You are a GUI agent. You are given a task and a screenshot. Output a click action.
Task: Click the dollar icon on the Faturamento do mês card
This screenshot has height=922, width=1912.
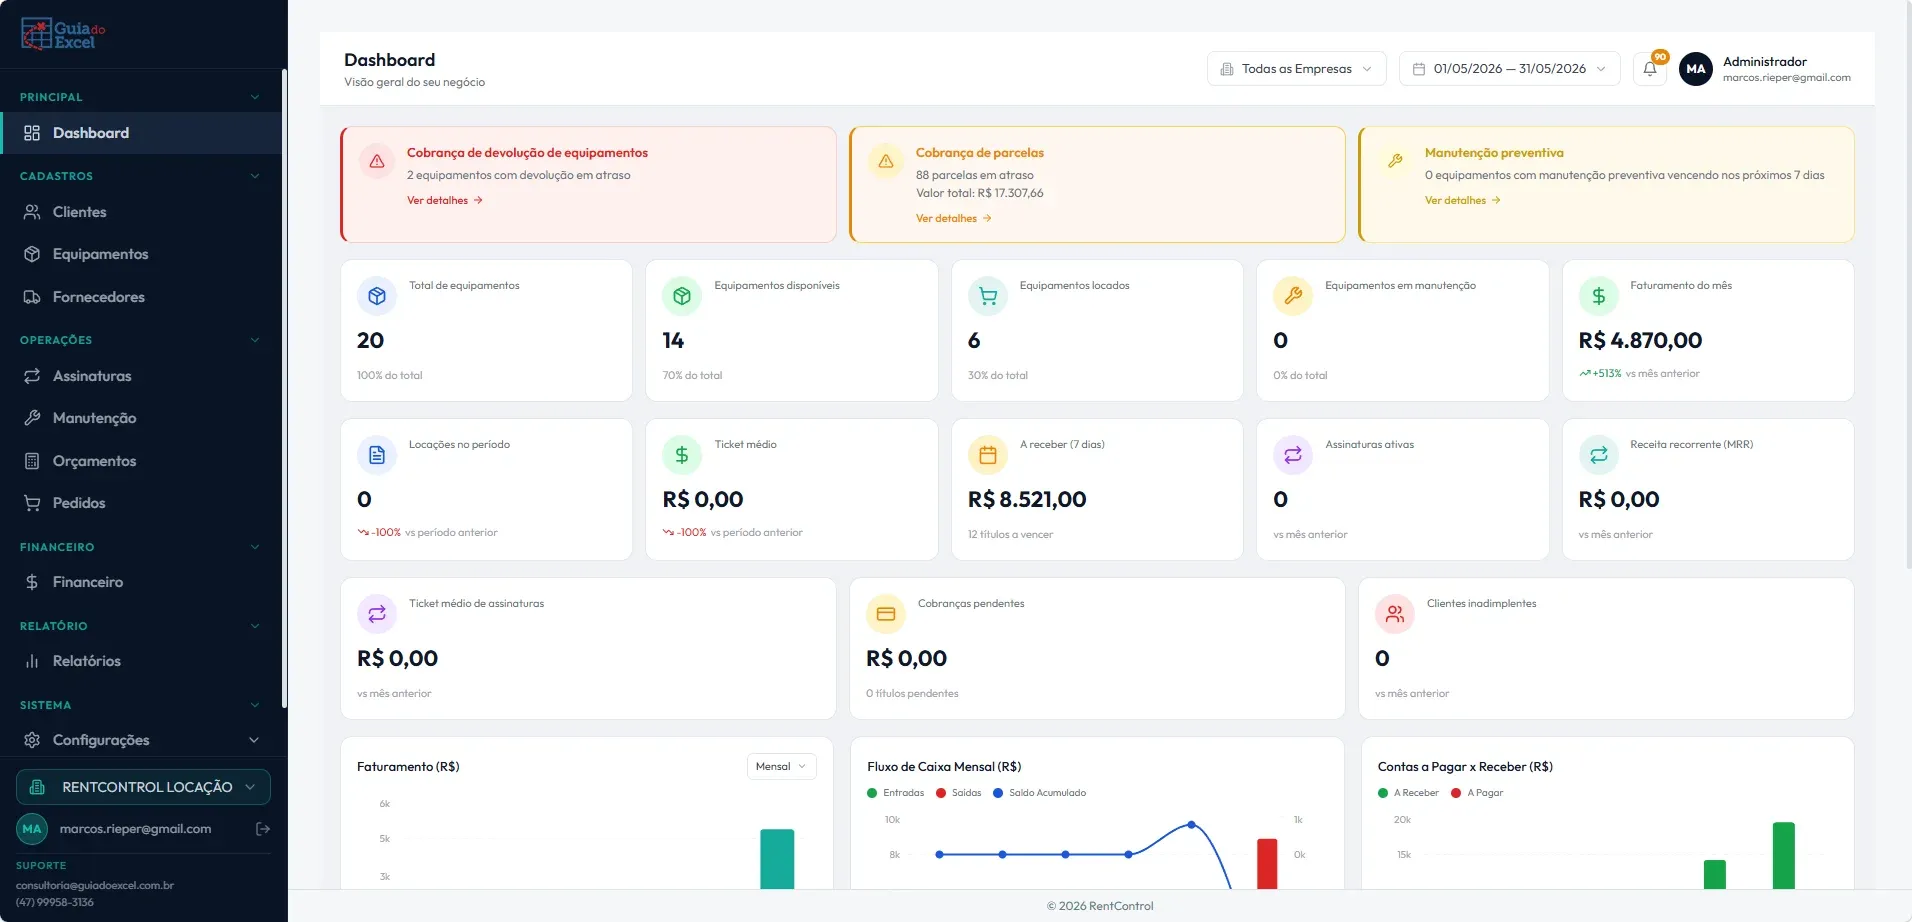(x=1598, y=296)
